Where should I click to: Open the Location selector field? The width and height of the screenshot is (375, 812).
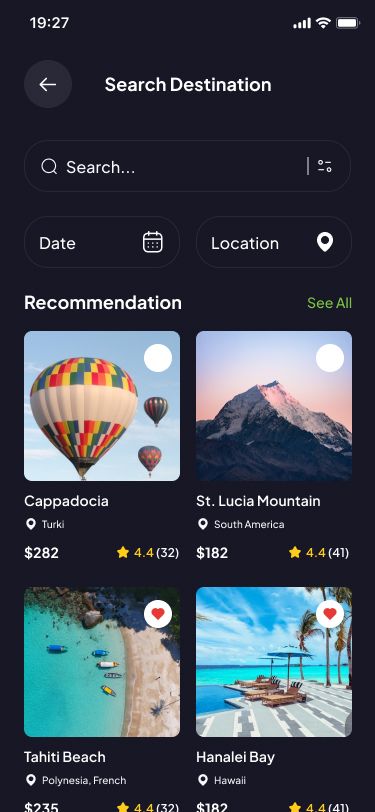pyautogui.click(x=274, y=242)
